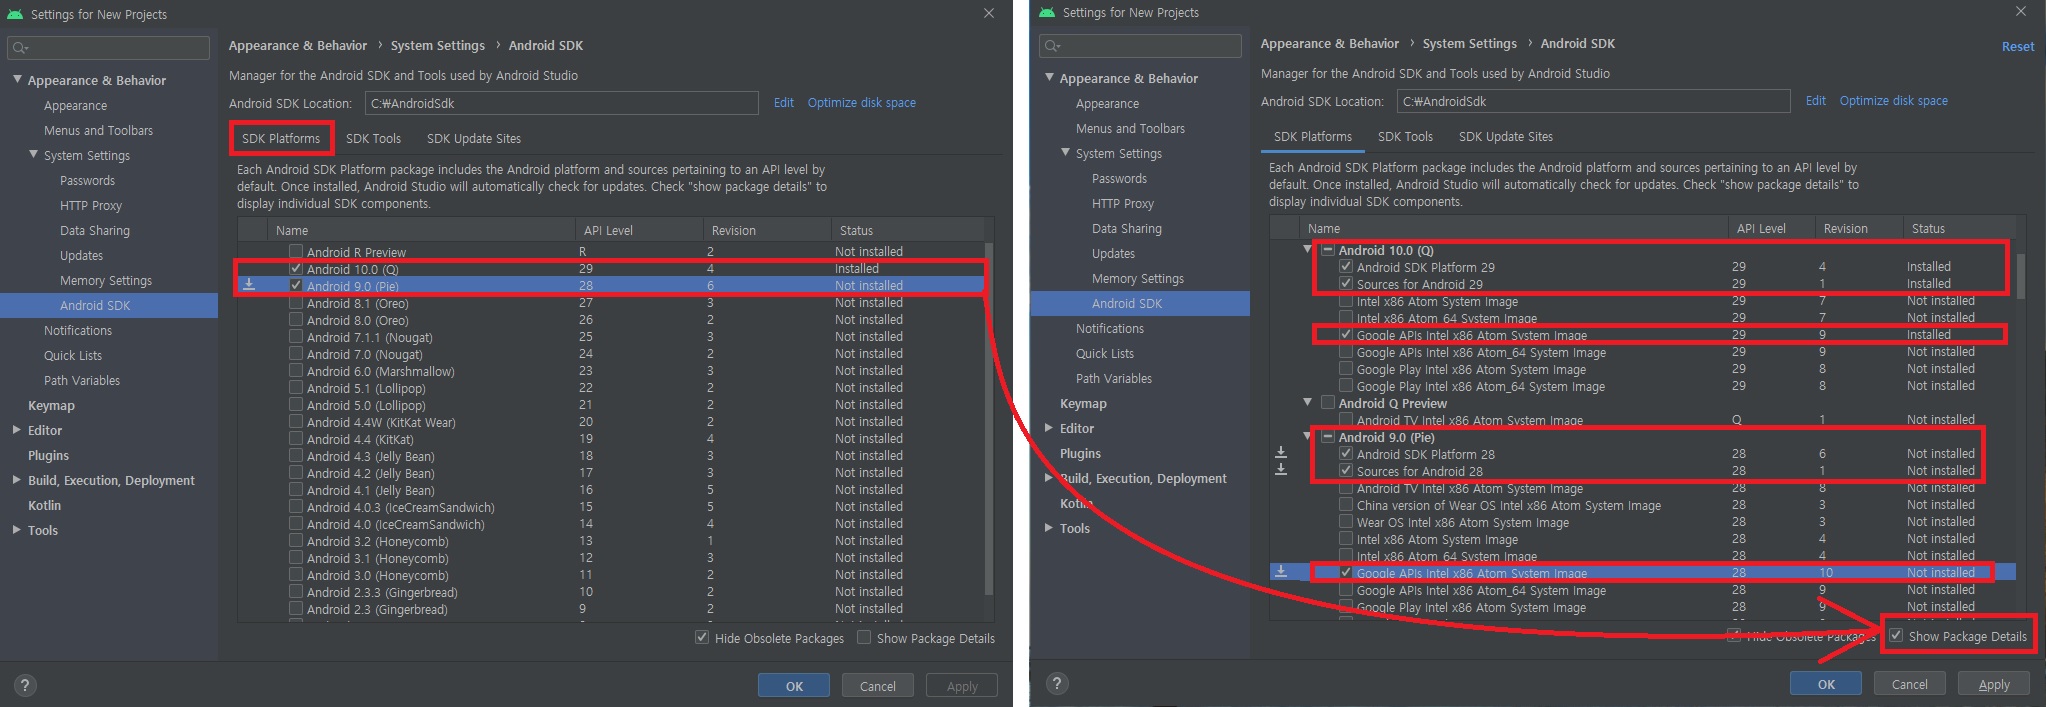The height and width of the screenshot is (707, 2046).
Task: Disable Show Package Details in right window
Action: (1896, 636)
